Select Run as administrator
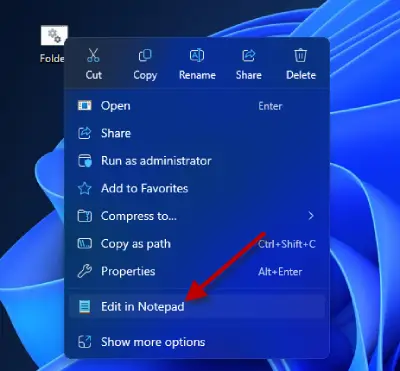Viewport: 400px width, 371px height. tap(197, 161)
